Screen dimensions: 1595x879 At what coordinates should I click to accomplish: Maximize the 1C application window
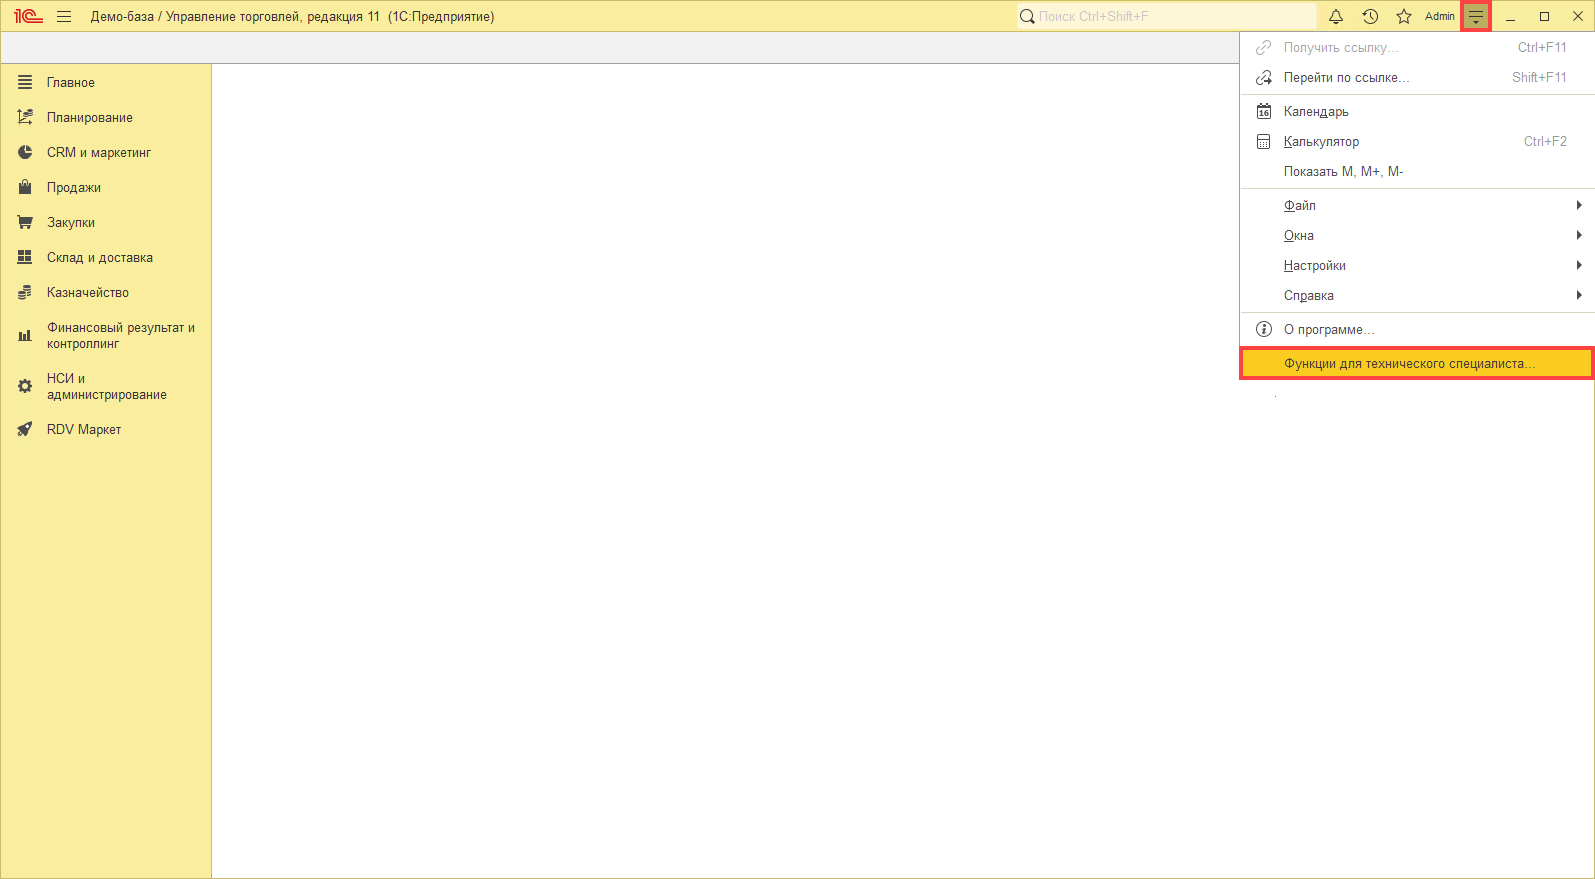click(x=1545, y=16)
